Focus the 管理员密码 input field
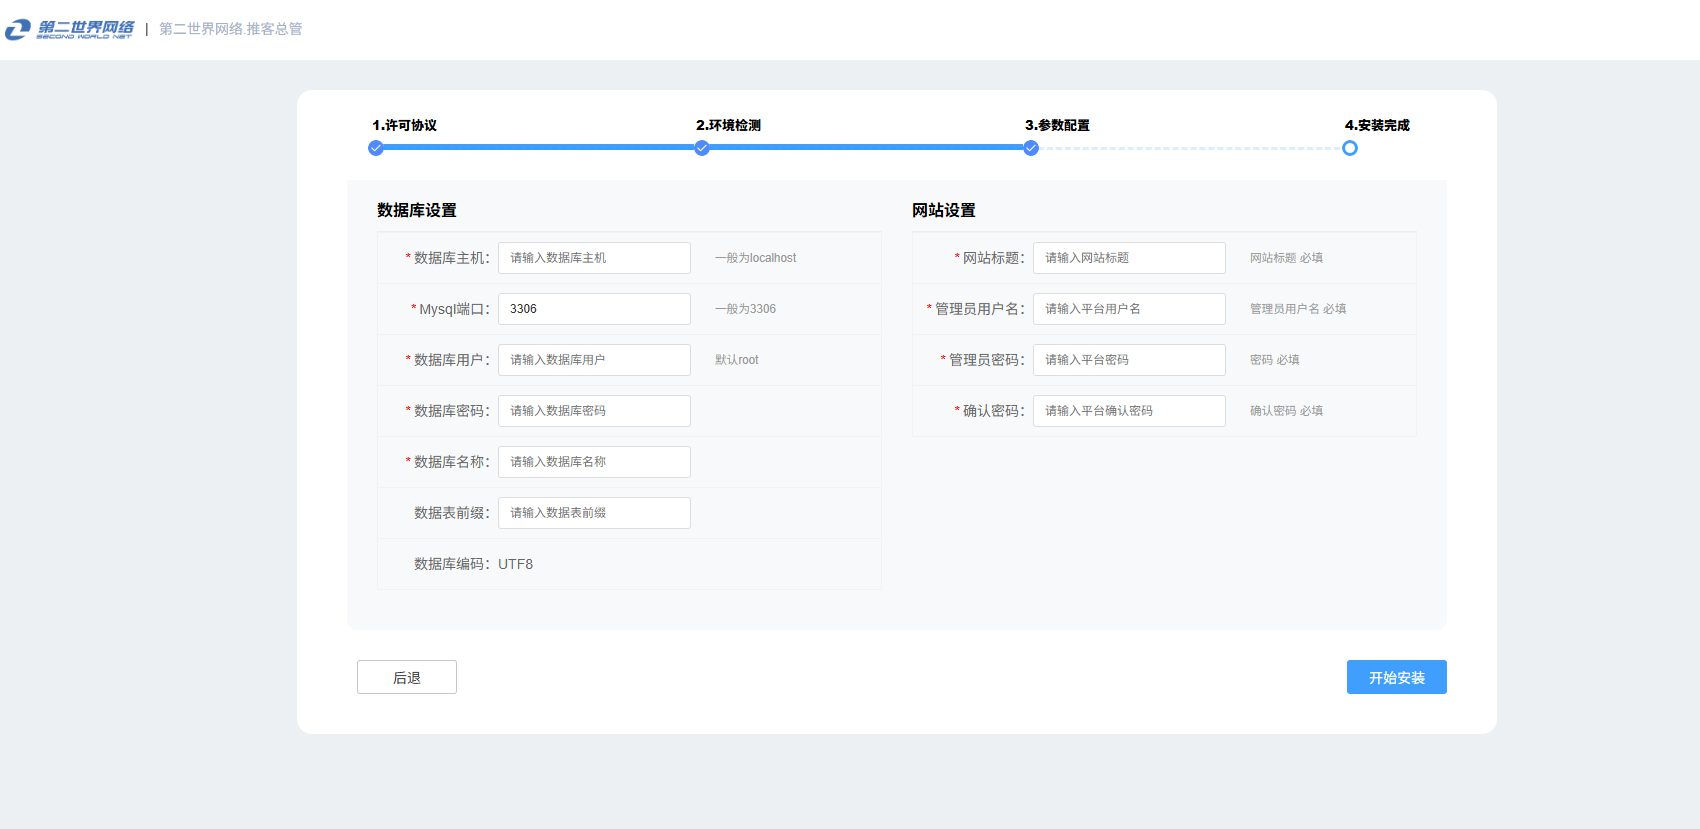Viewport: 1700px width, 829px height. coord(1129,360)
